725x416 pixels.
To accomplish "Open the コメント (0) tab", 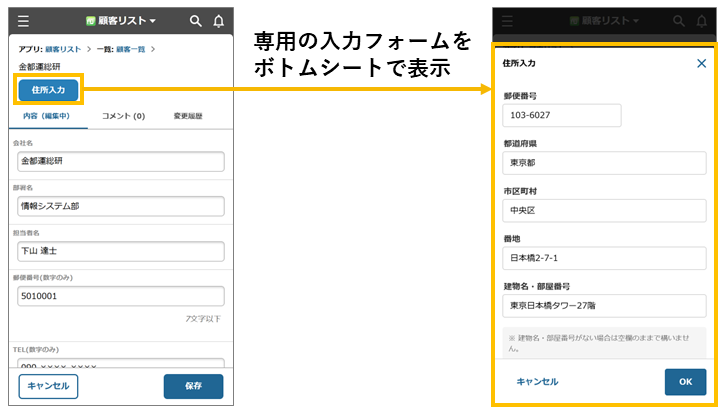I will tap(123, 116).
